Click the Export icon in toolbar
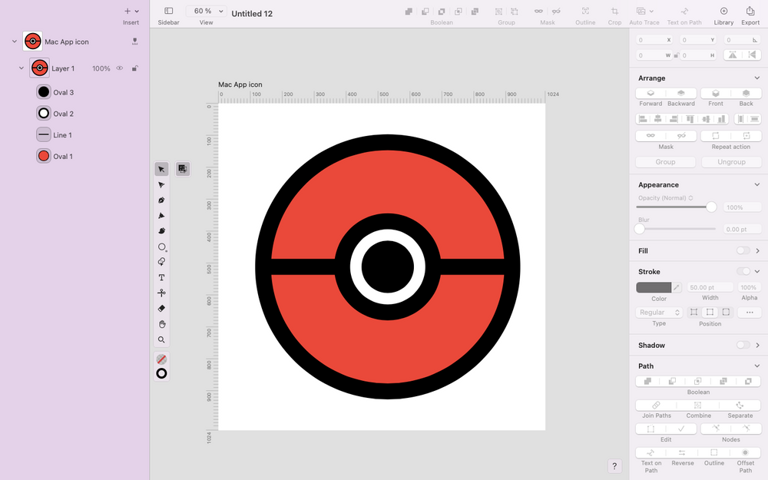This screenshot has height=480, width=768. click(x=750, y=11)
